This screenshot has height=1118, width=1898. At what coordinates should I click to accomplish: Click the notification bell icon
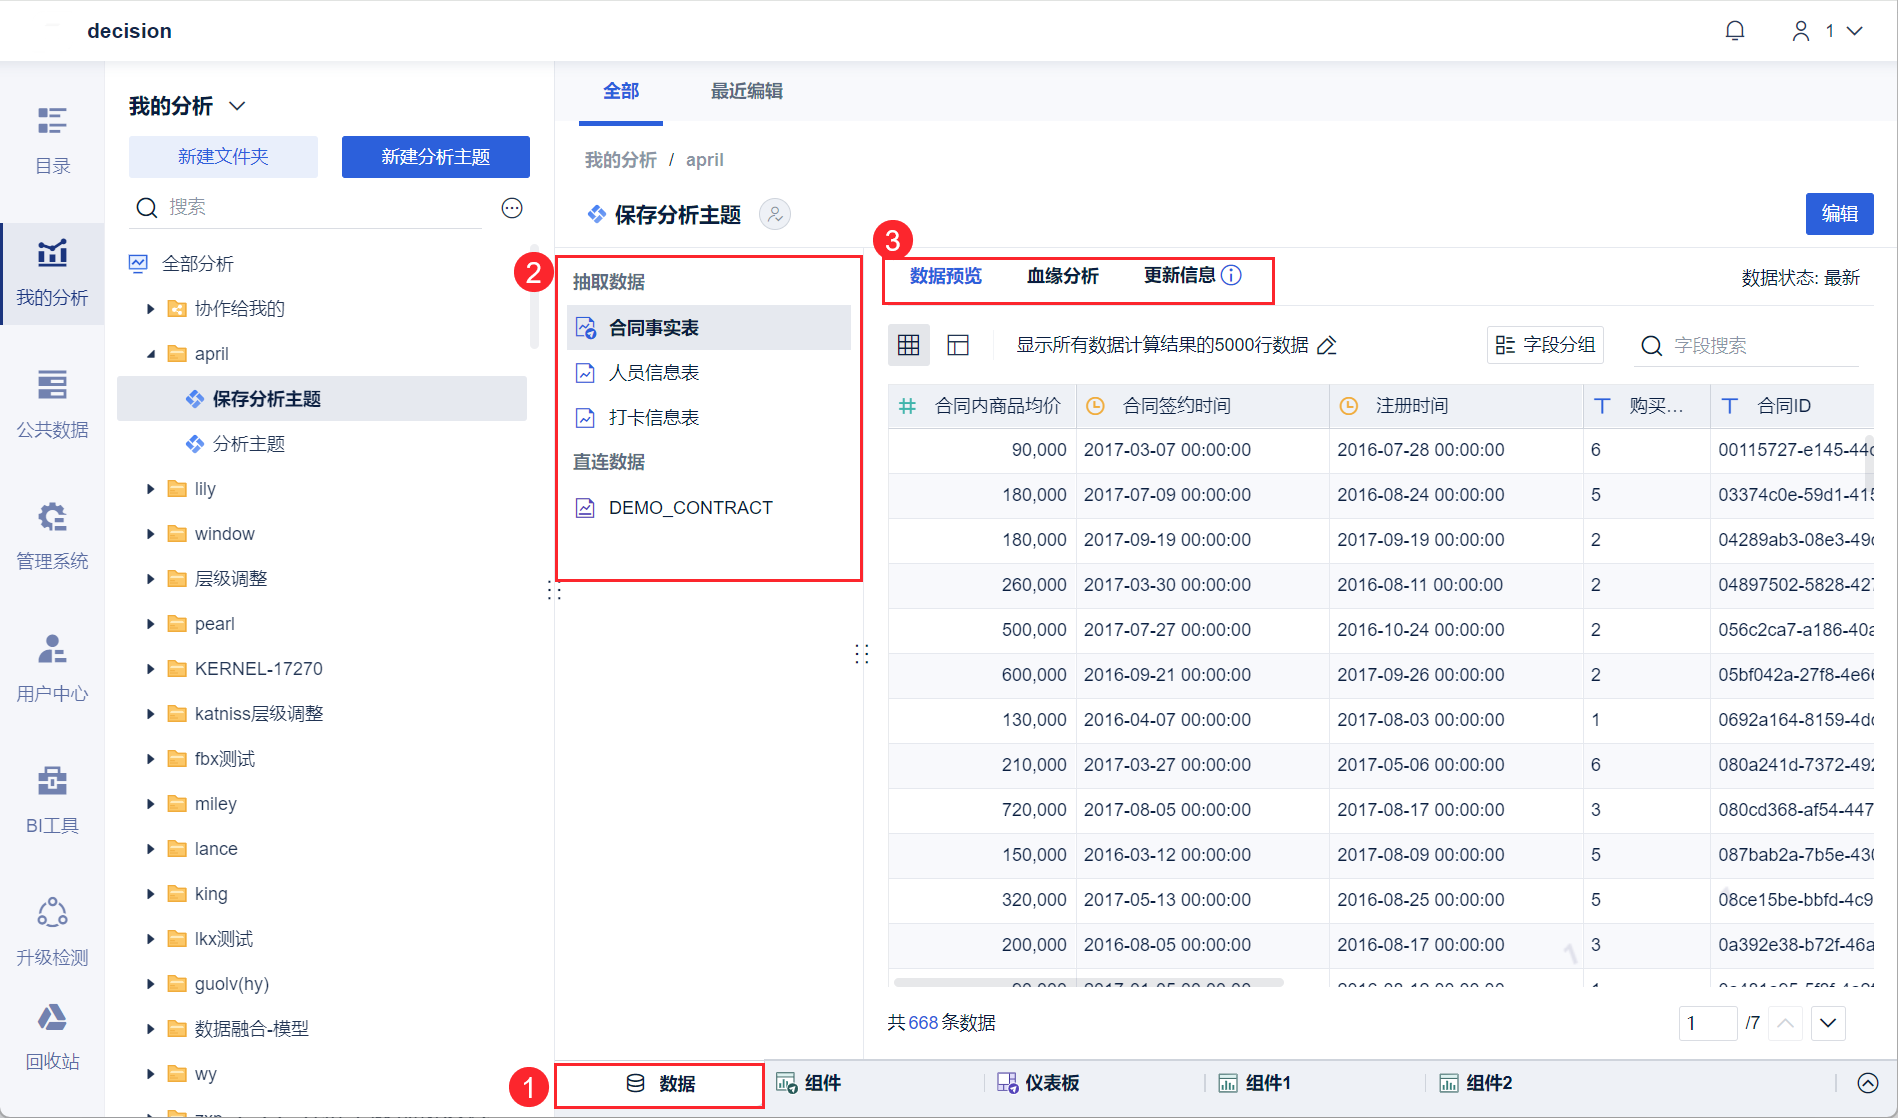[1735, 31]
